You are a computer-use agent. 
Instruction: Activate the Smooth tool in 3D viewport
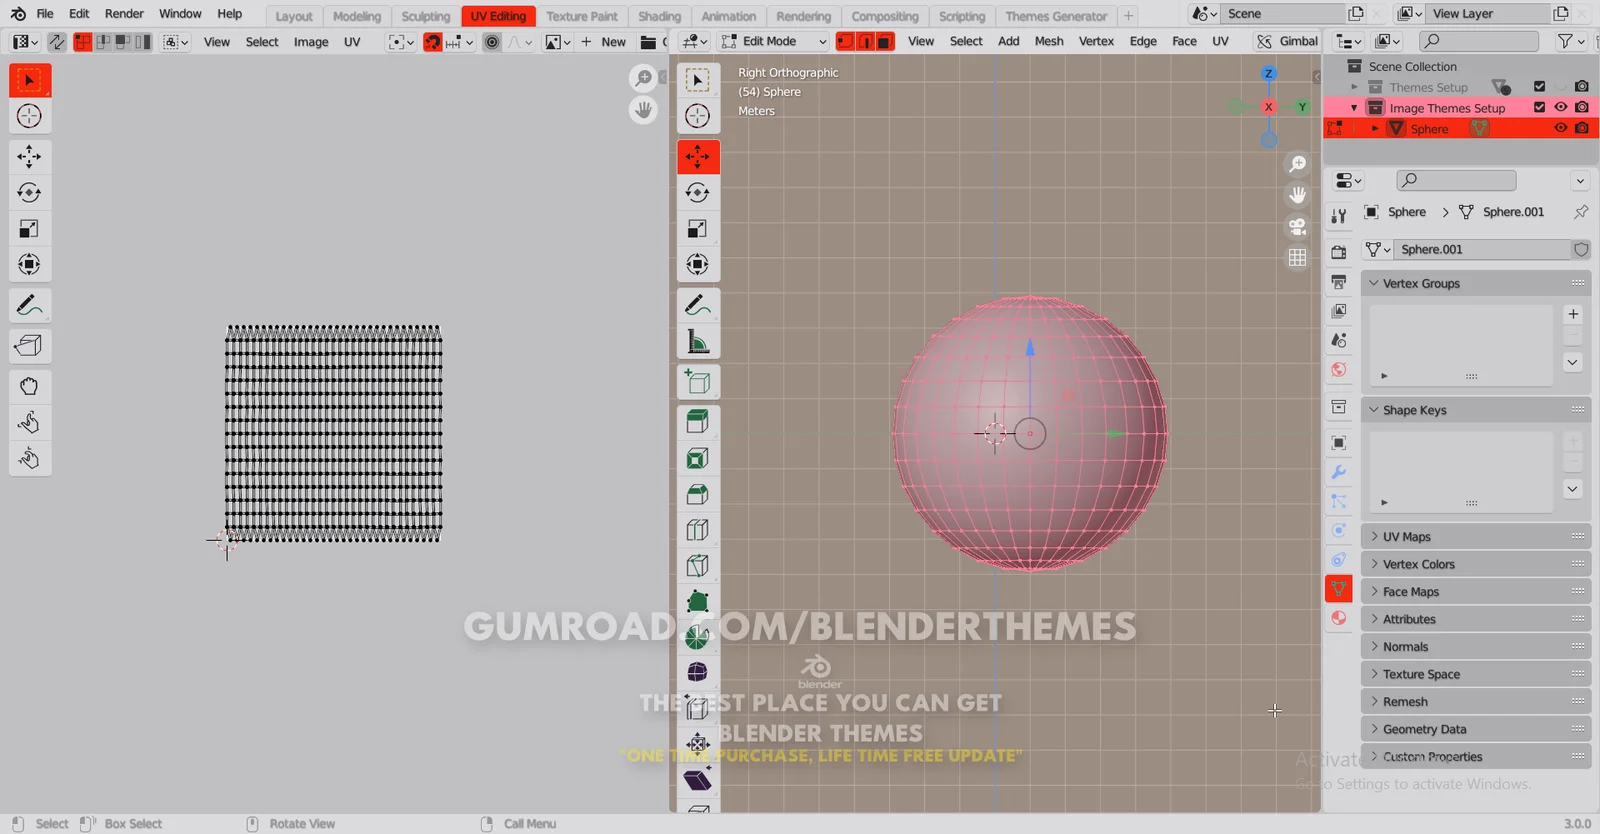point(698,672)
